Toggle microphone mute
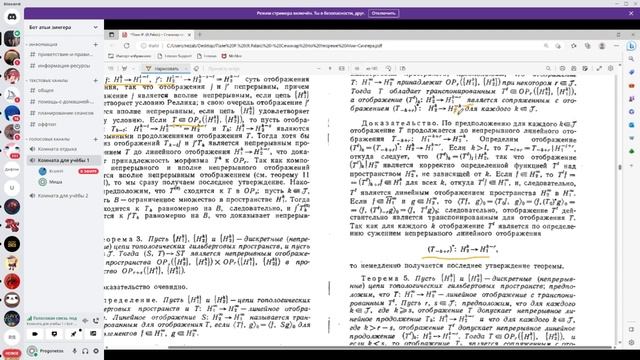 [x=74, y=351]
